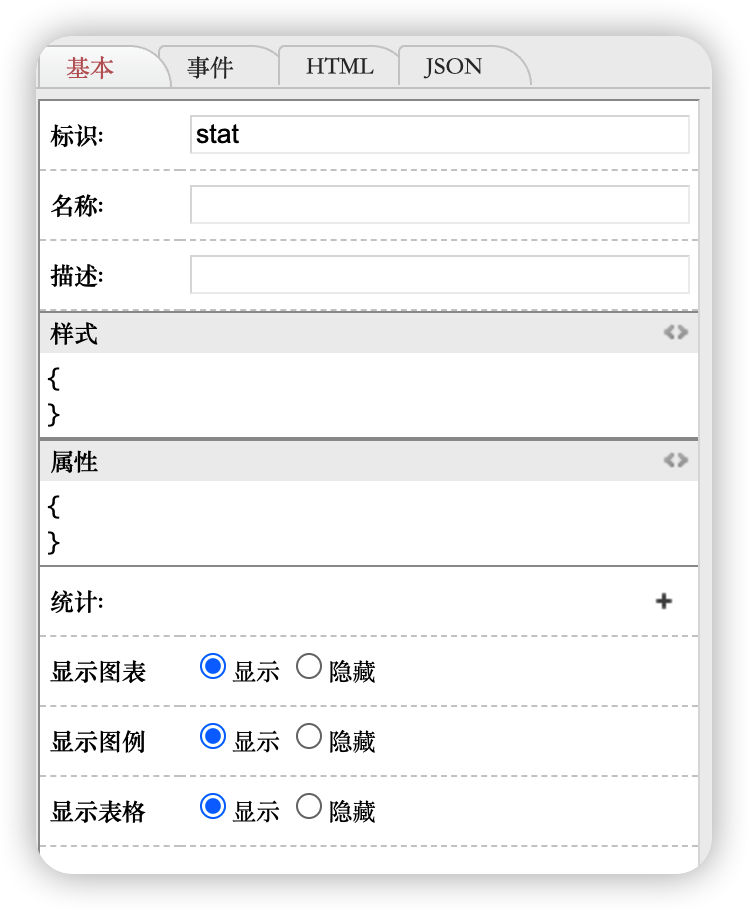Image resolution: width=748 pixels, height=910 pixels.
Task: Click the code toggle icon in 属性 header
Action: click(x=676, y=461)
